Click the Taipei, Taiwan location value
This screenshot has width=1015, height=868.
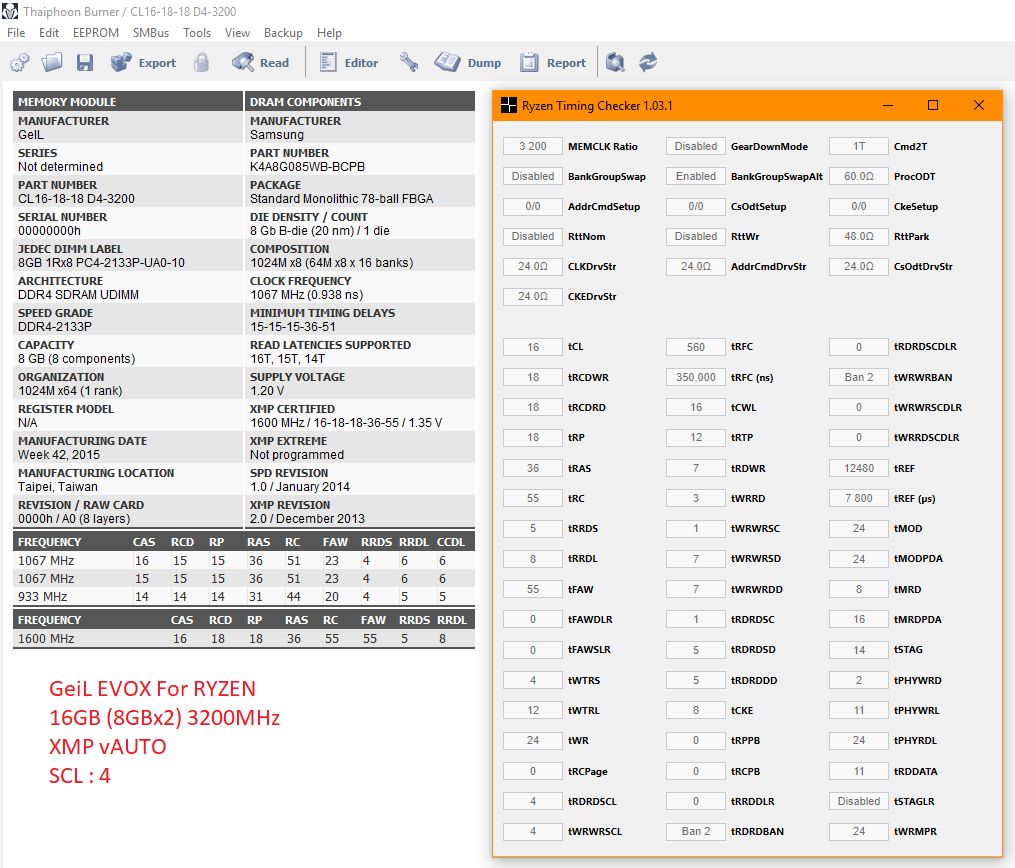(58, 487)
